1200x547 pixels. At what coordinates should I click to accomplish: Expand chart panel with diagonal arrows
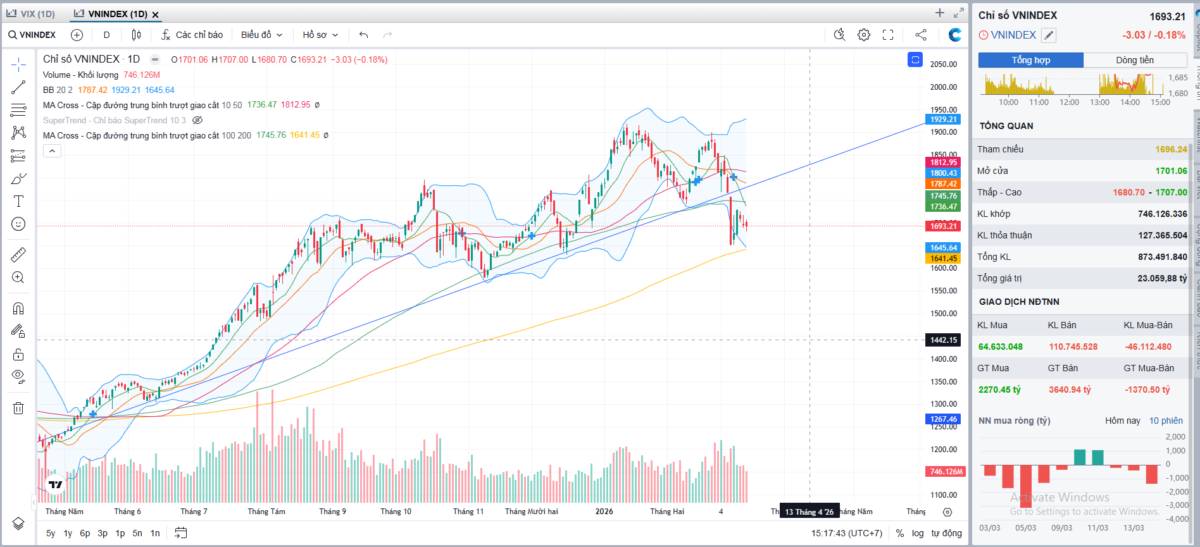959,13
